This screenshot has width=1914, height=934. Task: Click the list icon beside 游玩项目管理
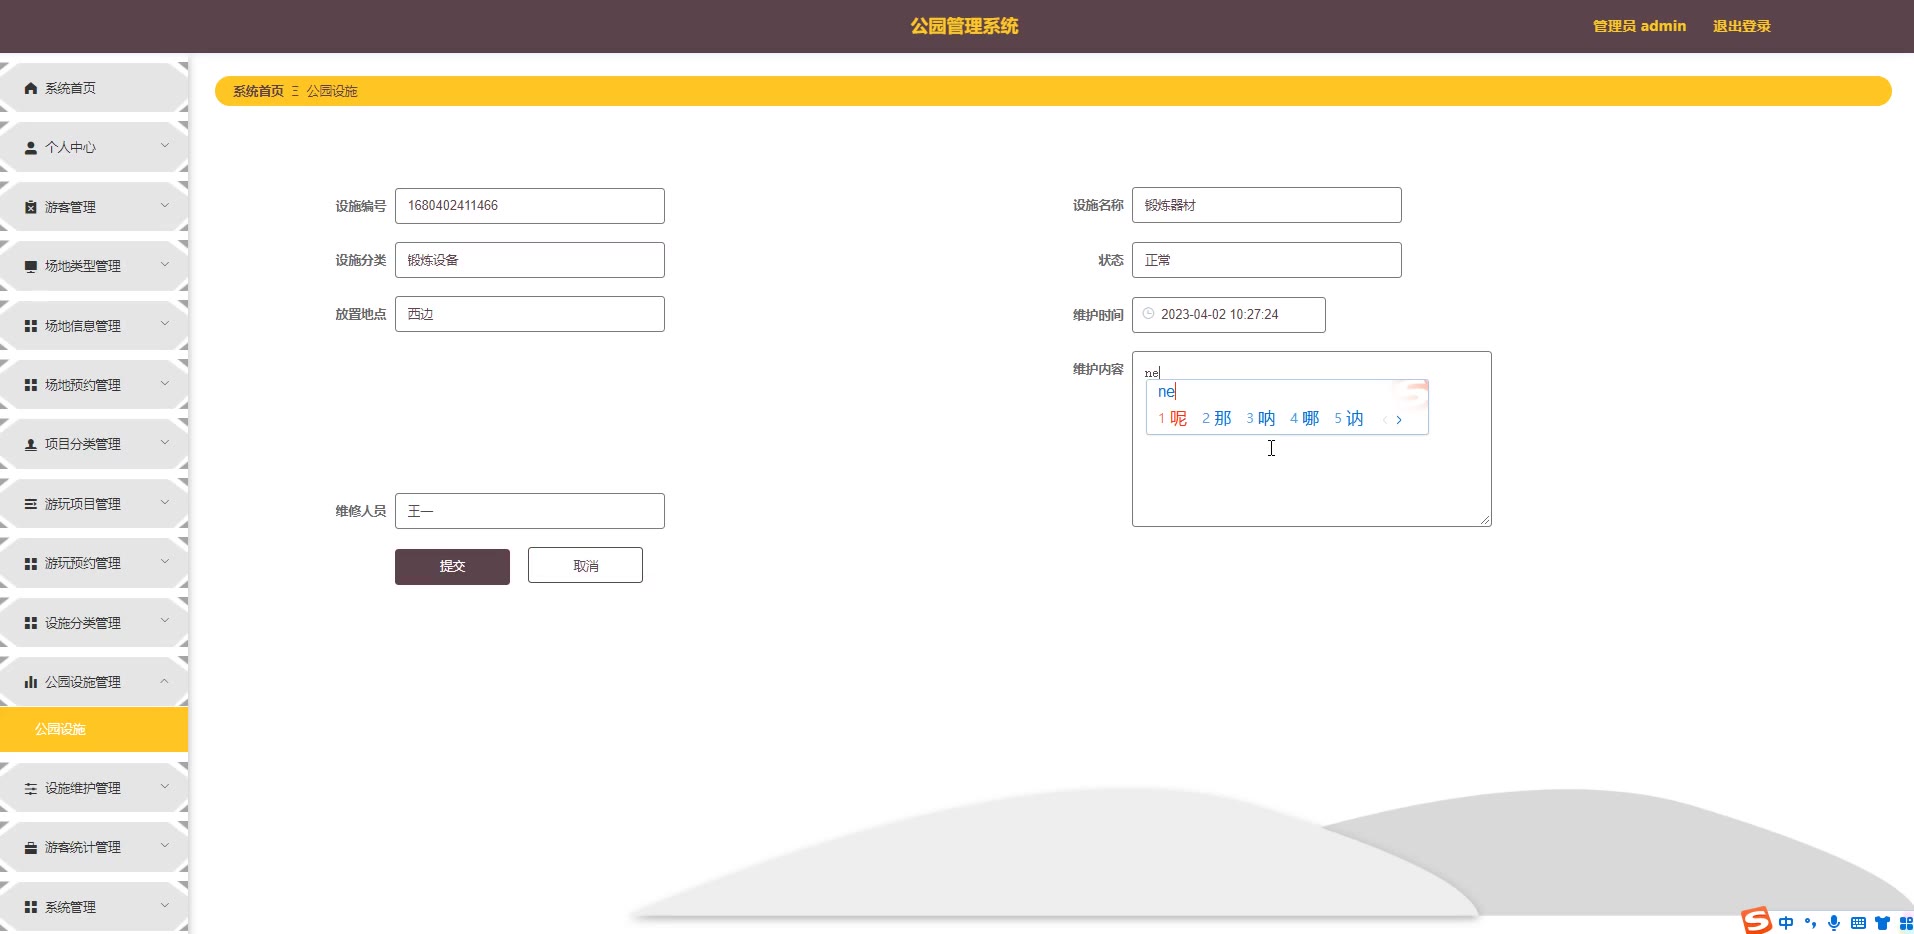[x=31, y=504]
